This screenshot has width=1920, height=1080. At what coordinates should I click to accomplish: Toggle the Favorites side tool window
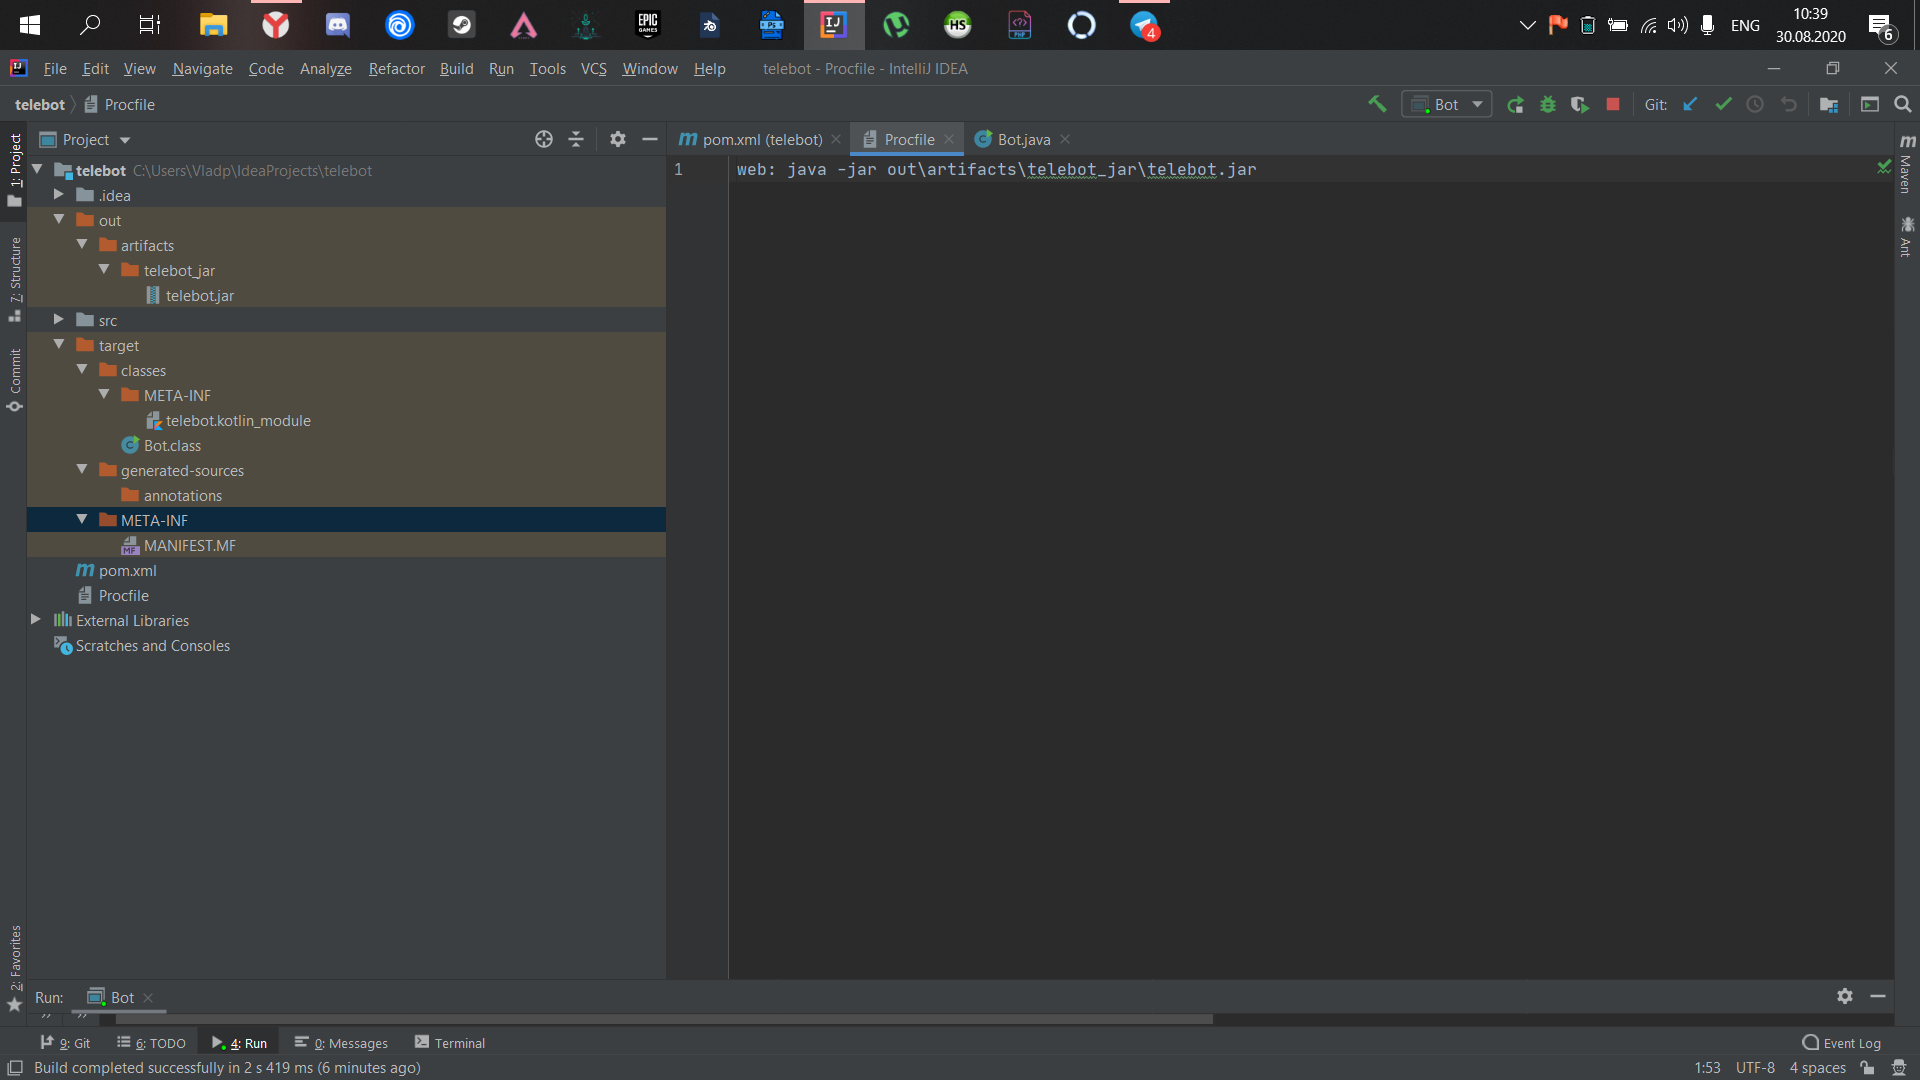click(14, 968)
